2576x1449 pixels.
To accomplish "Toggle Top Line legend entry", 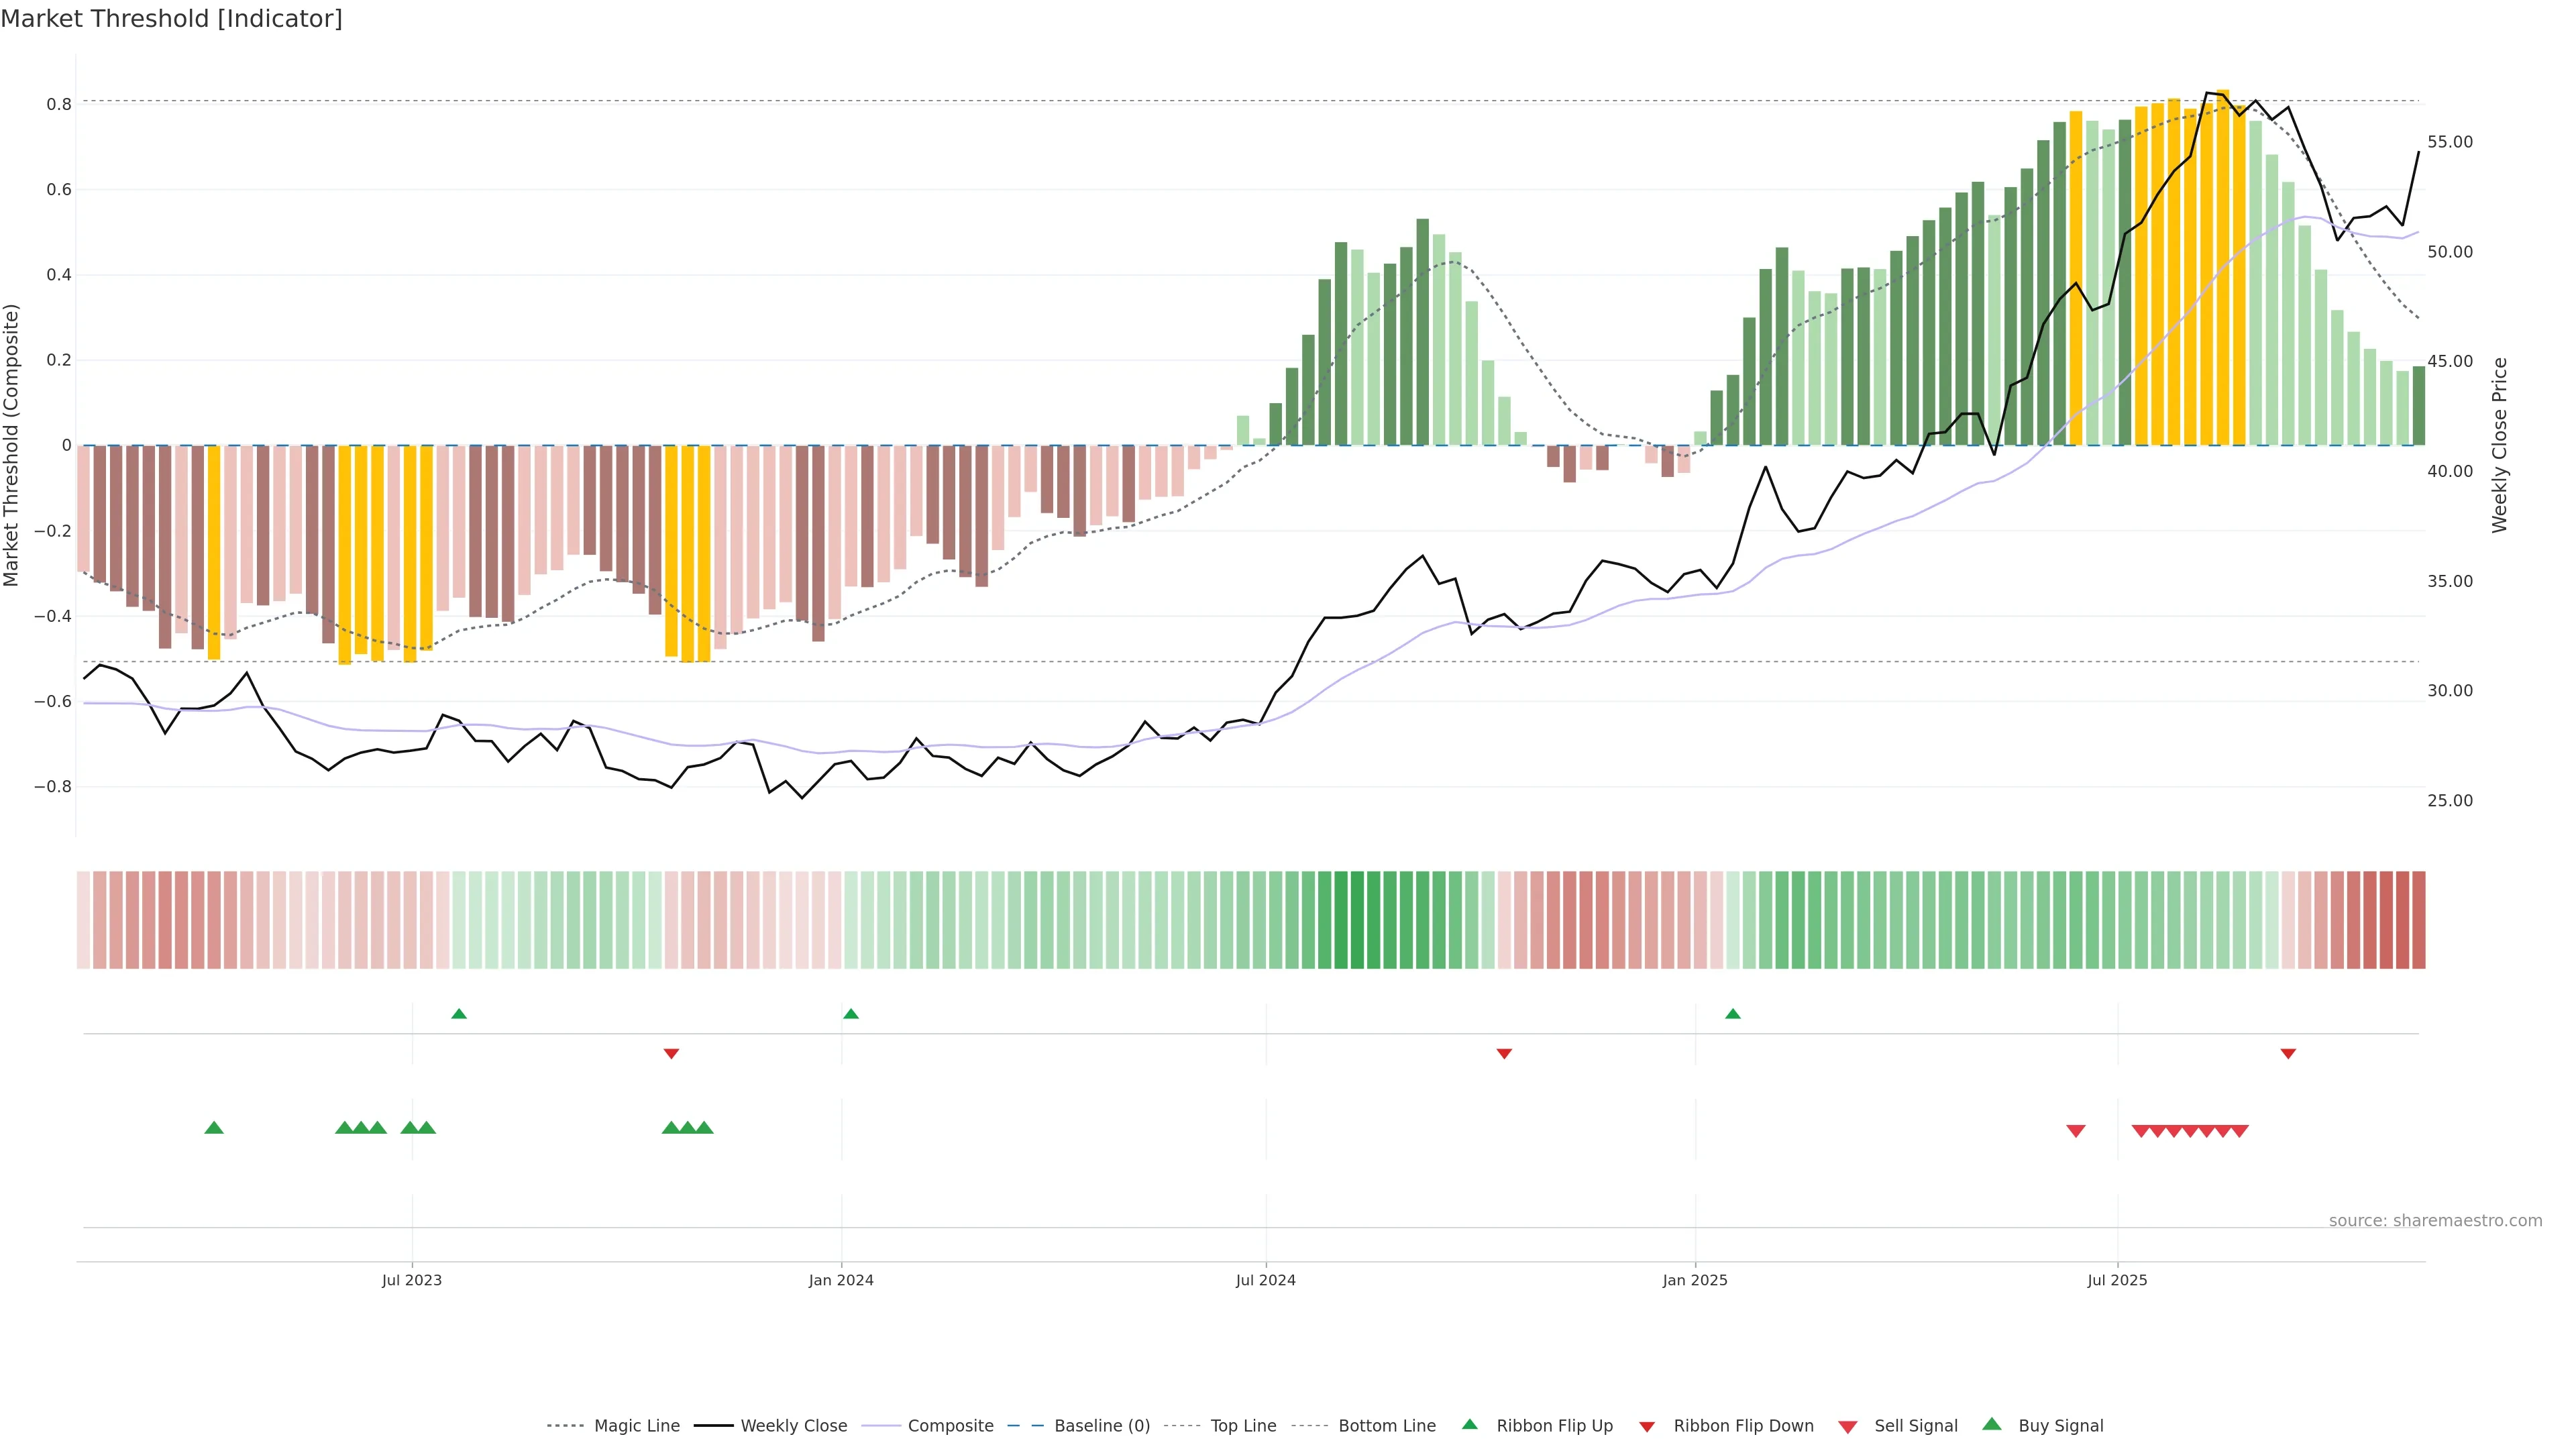I will [x=1243, y=1426].
